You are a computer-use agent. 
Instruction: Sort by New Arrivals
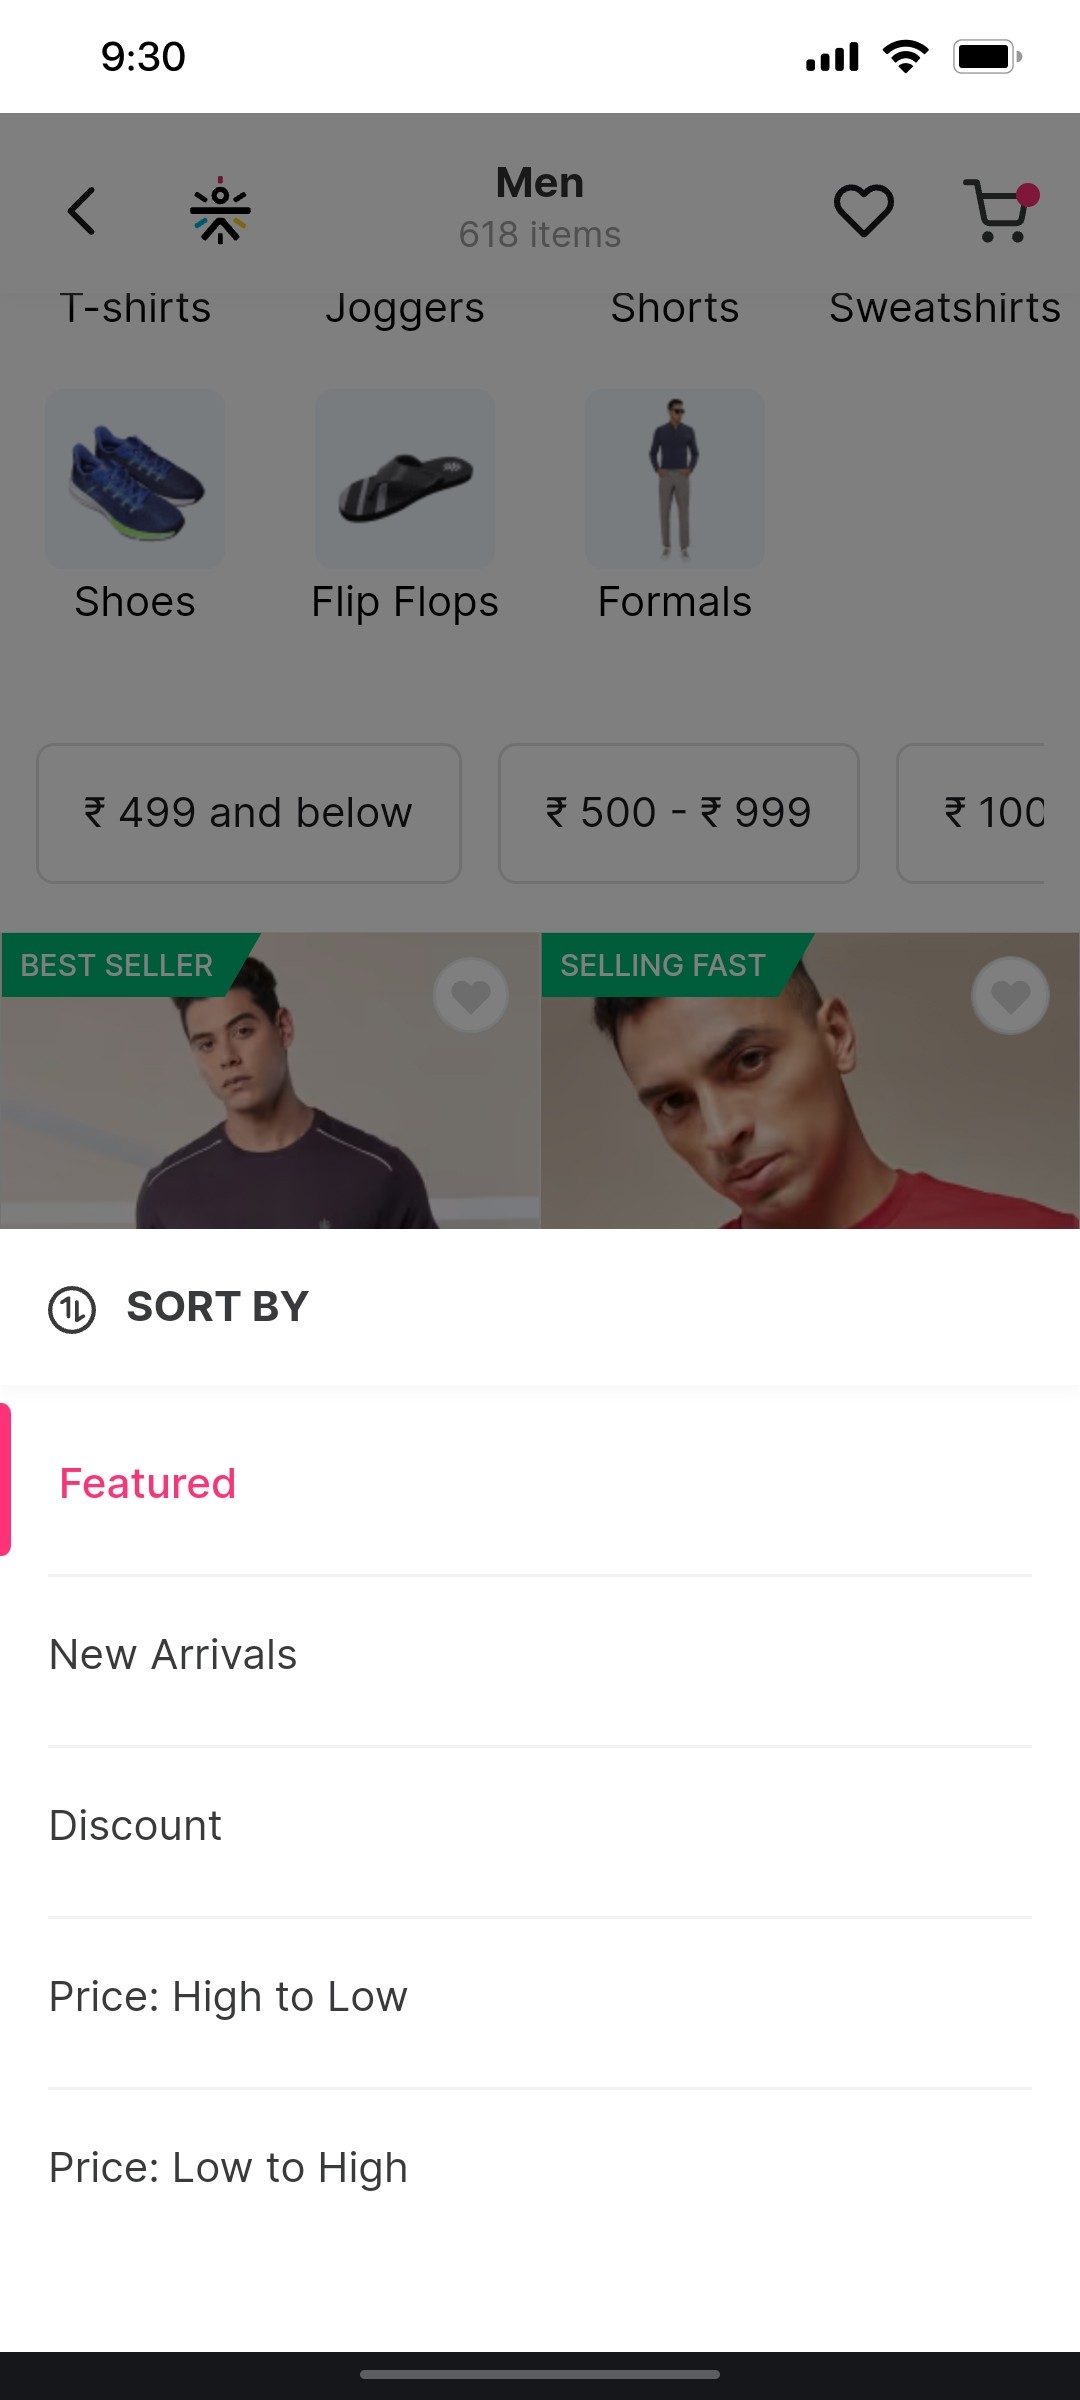[172, 1654]
